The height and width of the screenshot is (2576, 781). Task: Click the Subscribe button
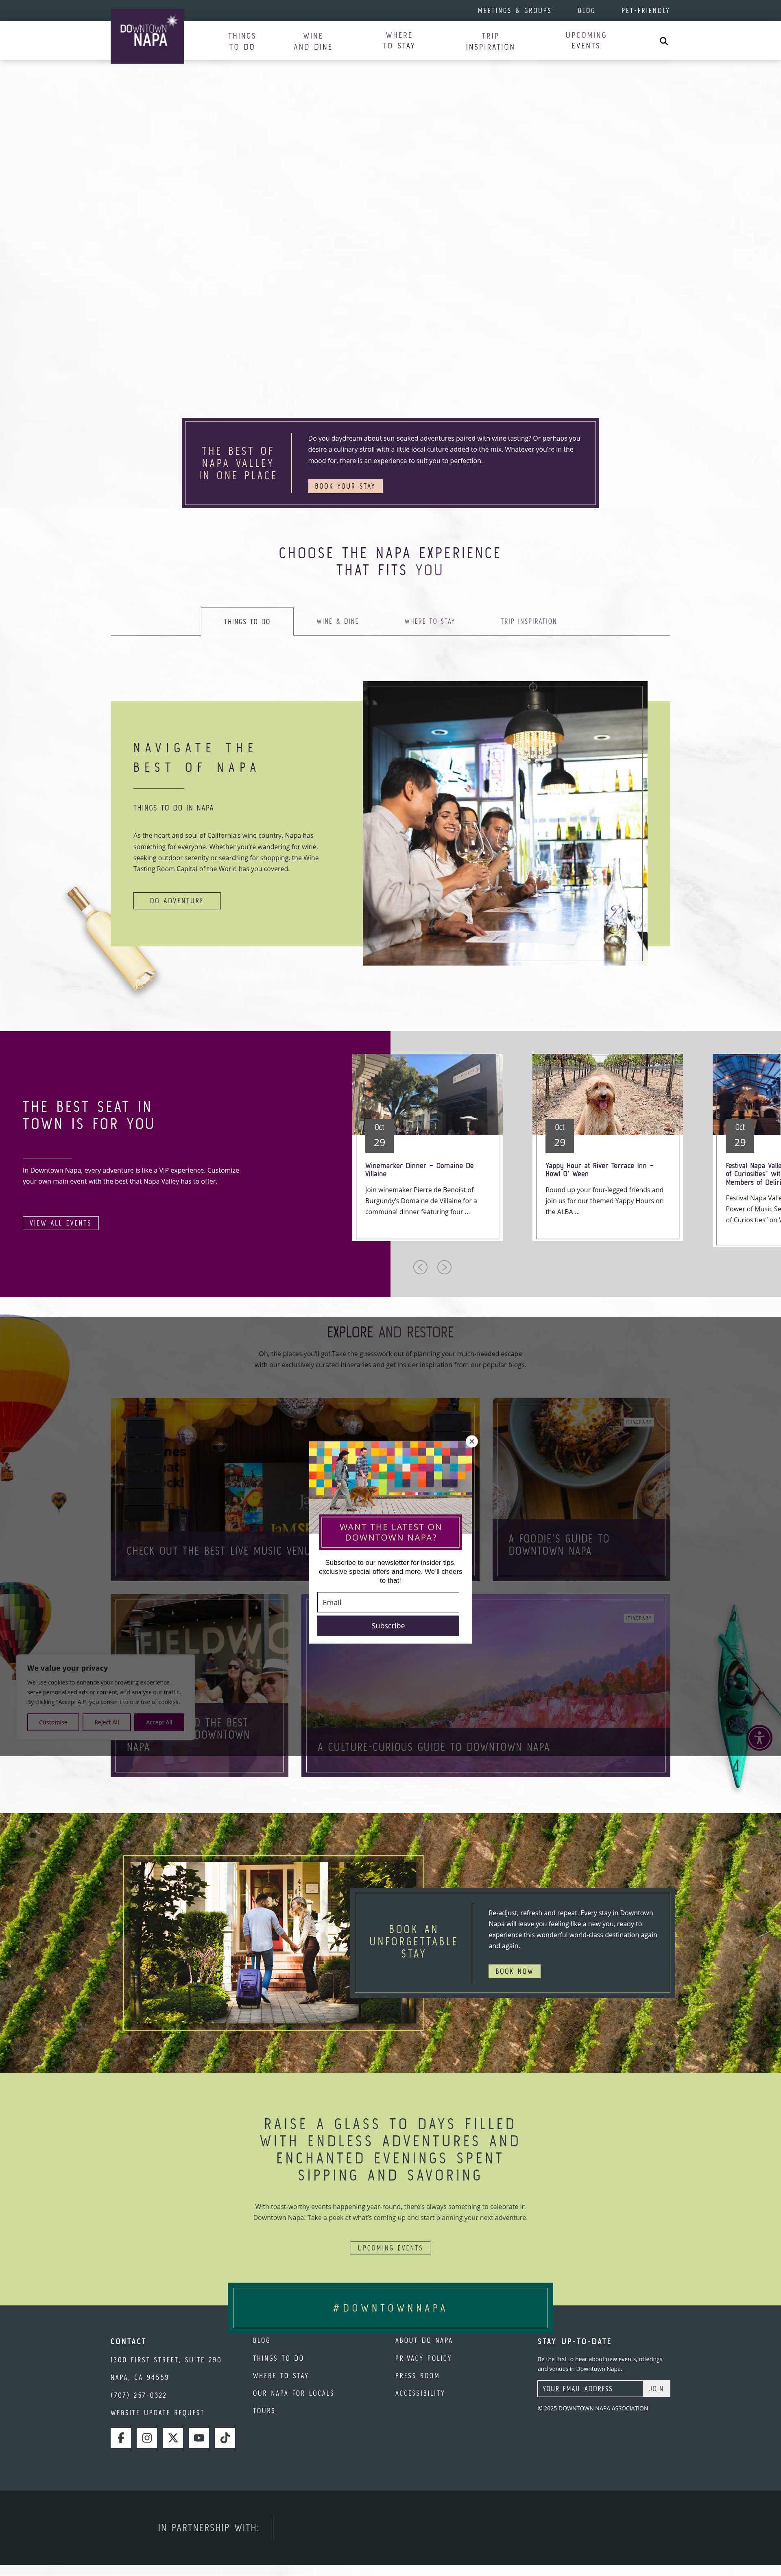(388, 1626)
